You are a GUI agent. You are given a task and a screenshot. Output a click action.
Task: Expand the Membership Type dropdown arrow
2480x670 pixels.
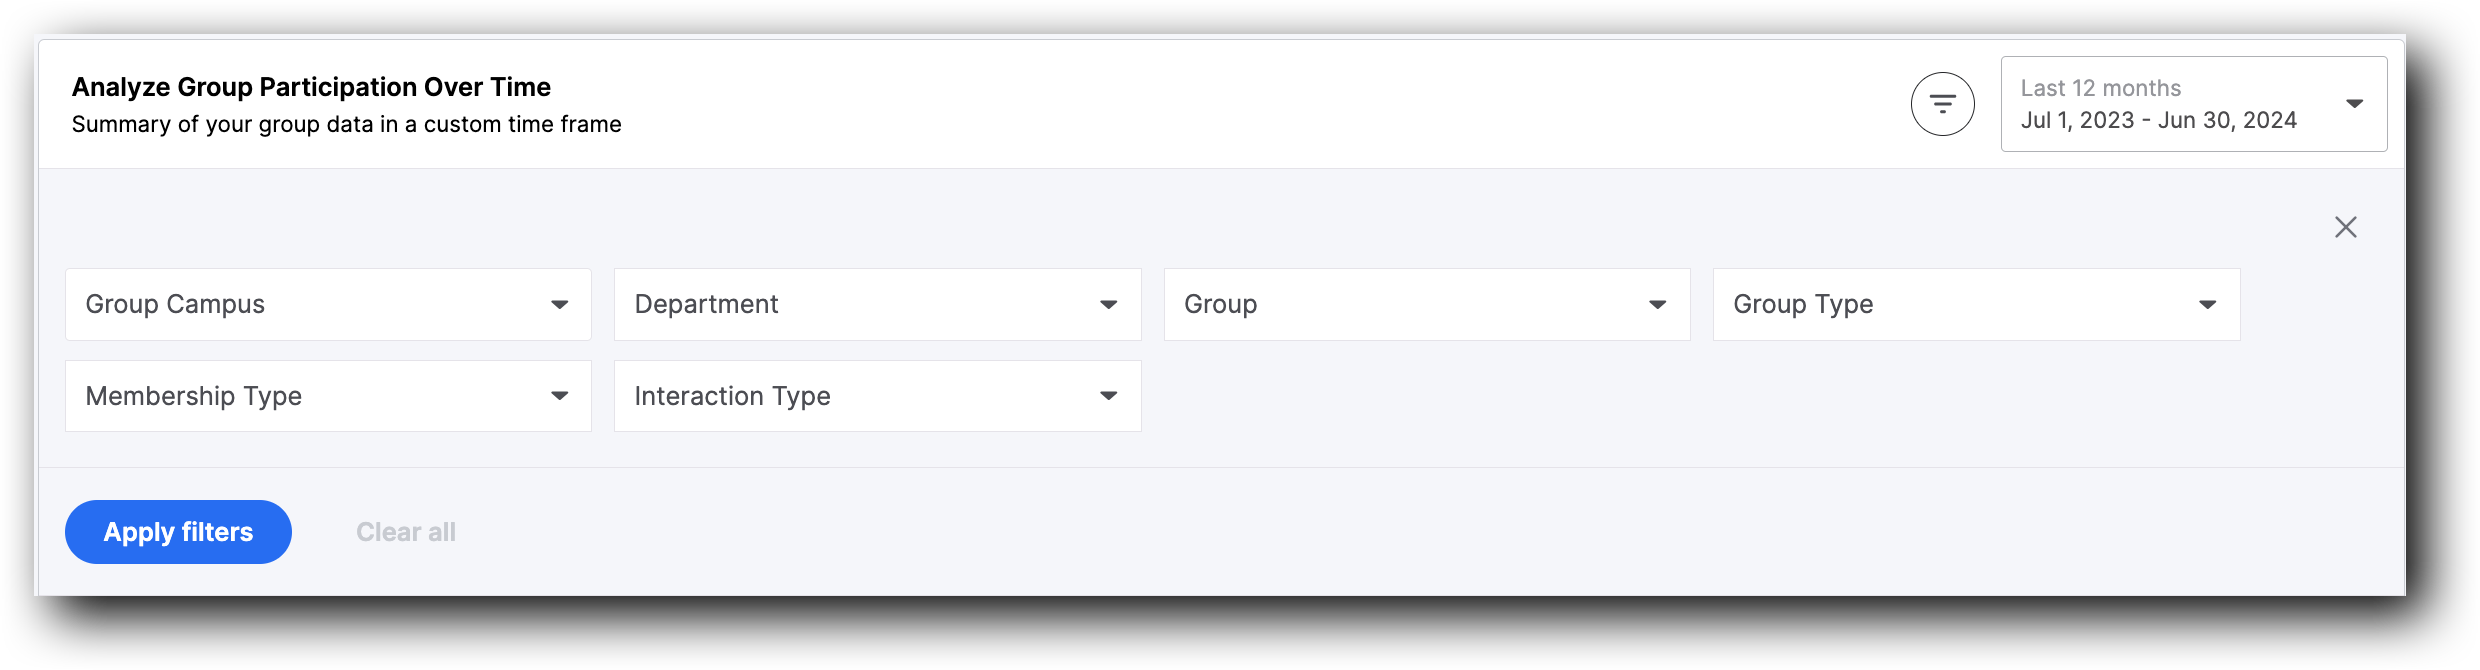coord(560,395)
